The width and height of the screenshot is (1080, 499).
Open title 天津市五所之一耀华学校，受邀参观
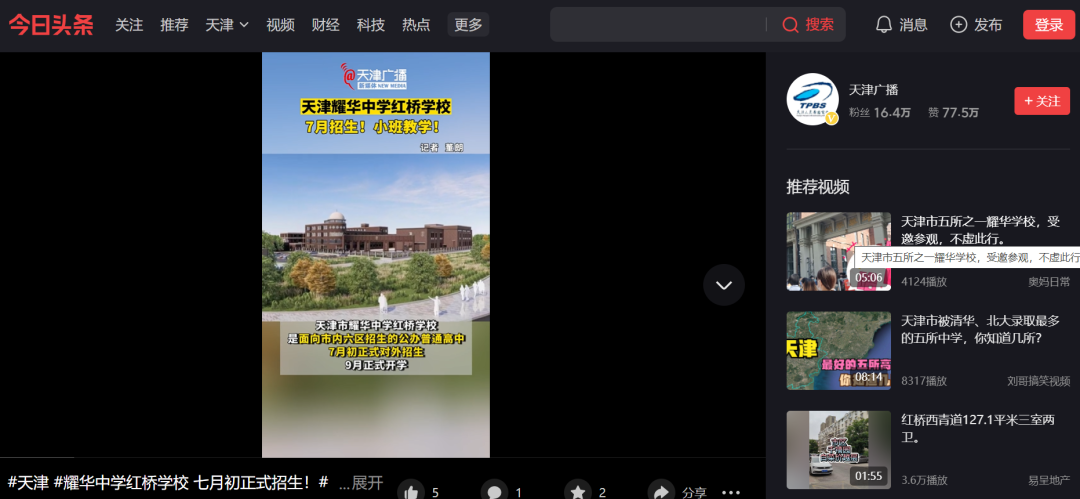click(x=982, y=230)
